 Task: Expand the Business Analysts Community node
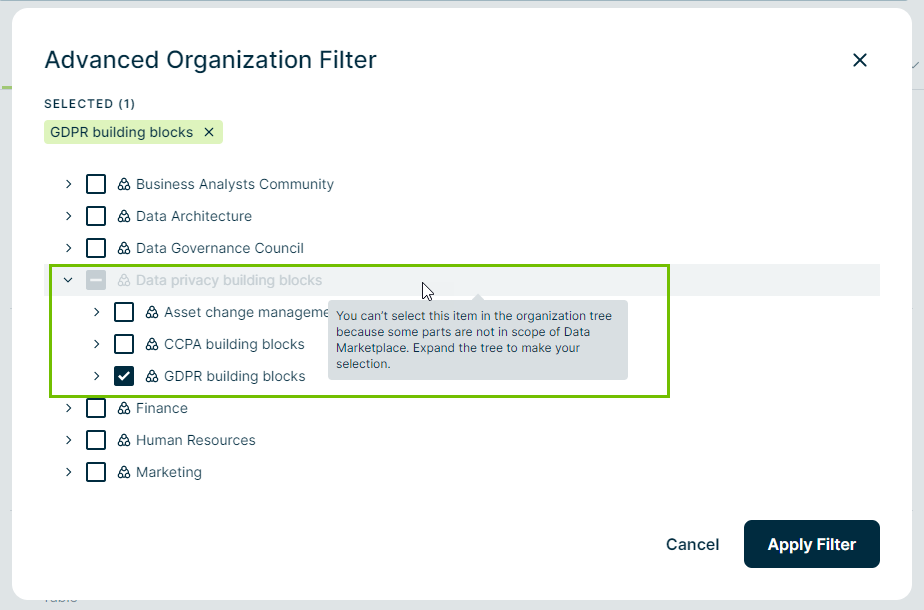[68, 184]
